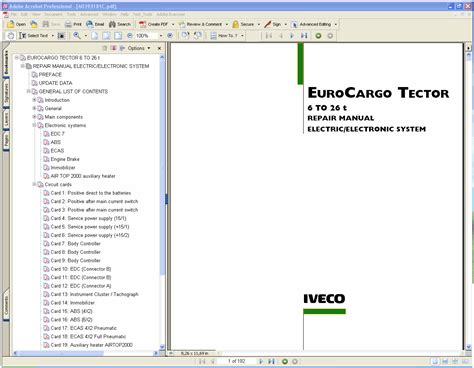Select the Zoom In magnifier tool

click(x=77, y=36)
